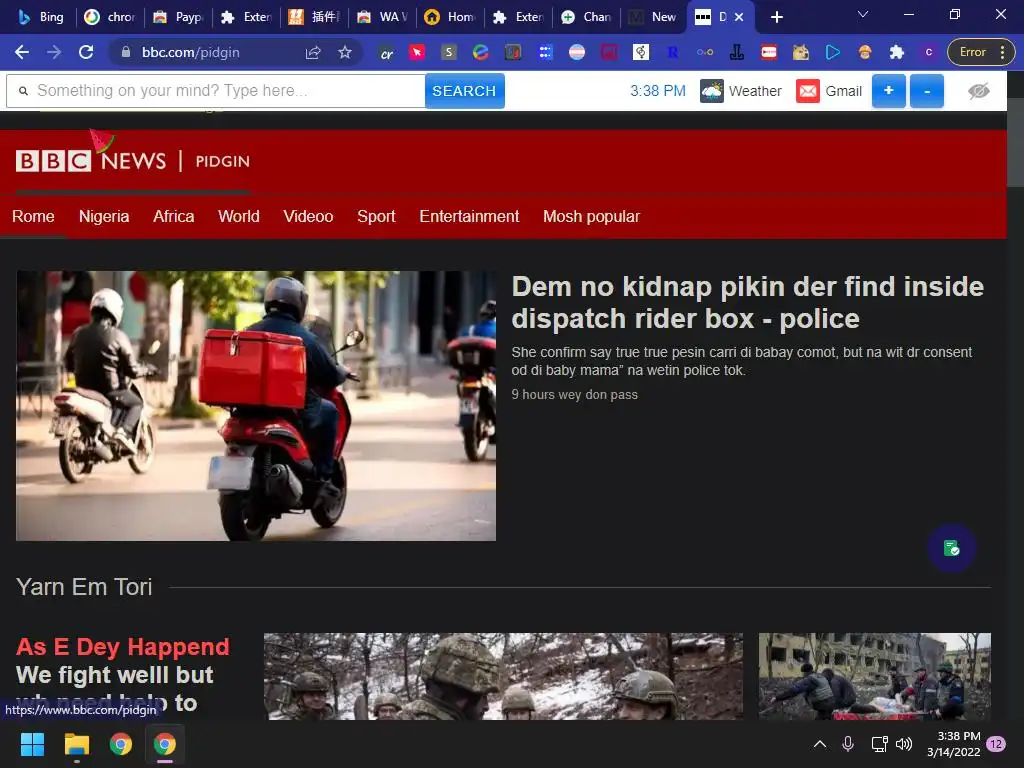Click the blue plus button

[x=888, y=91]
